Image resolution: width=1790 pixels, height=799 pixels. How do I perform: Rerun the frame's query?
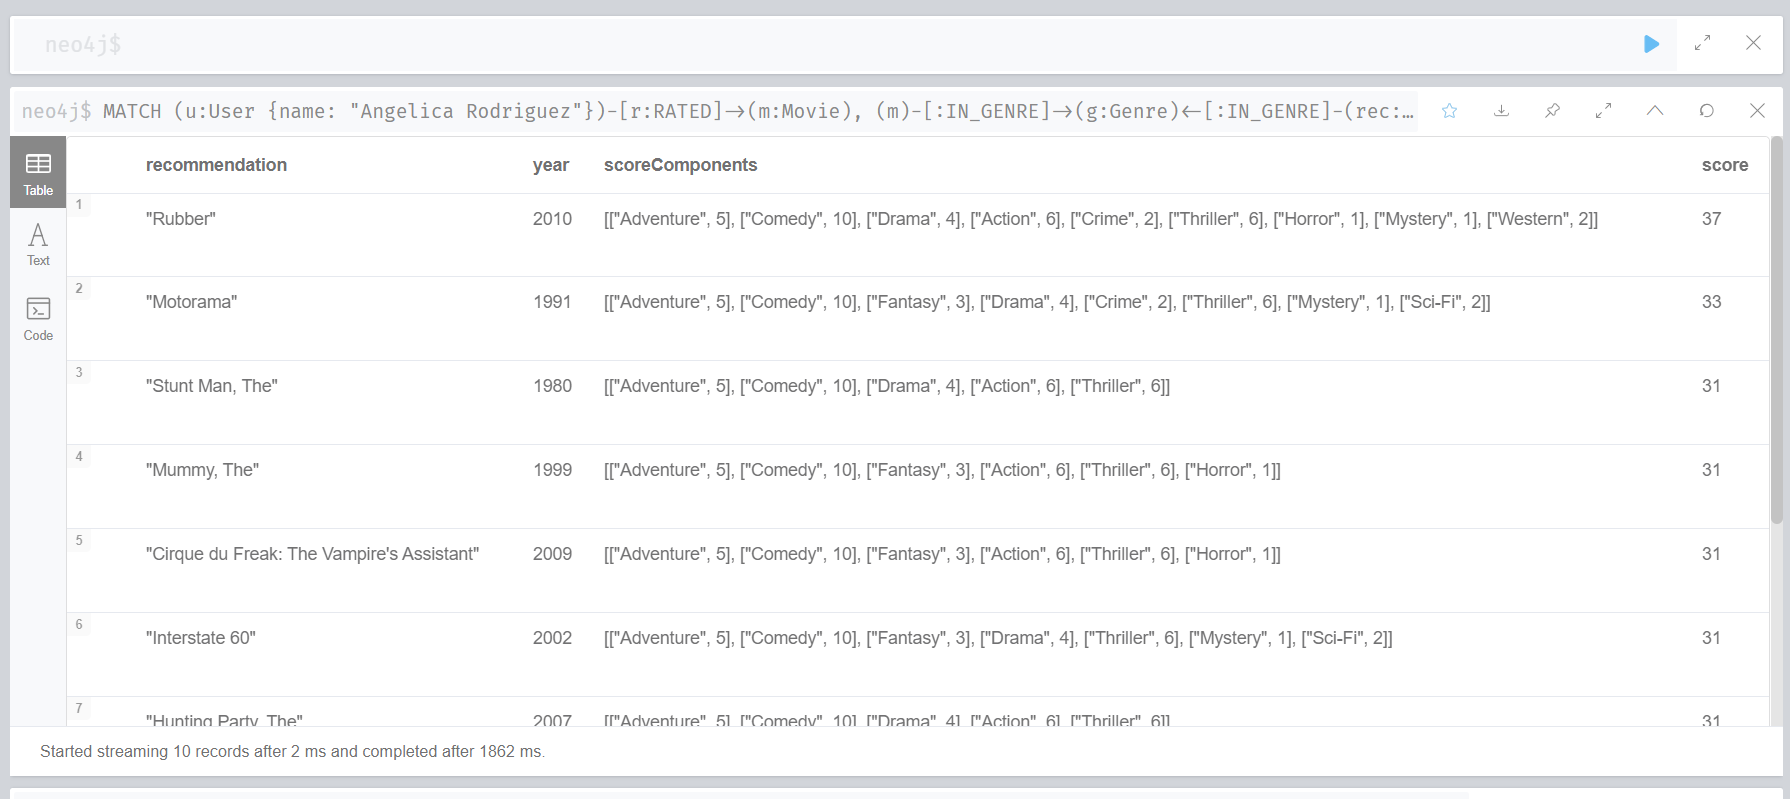tap(1706, 111)
